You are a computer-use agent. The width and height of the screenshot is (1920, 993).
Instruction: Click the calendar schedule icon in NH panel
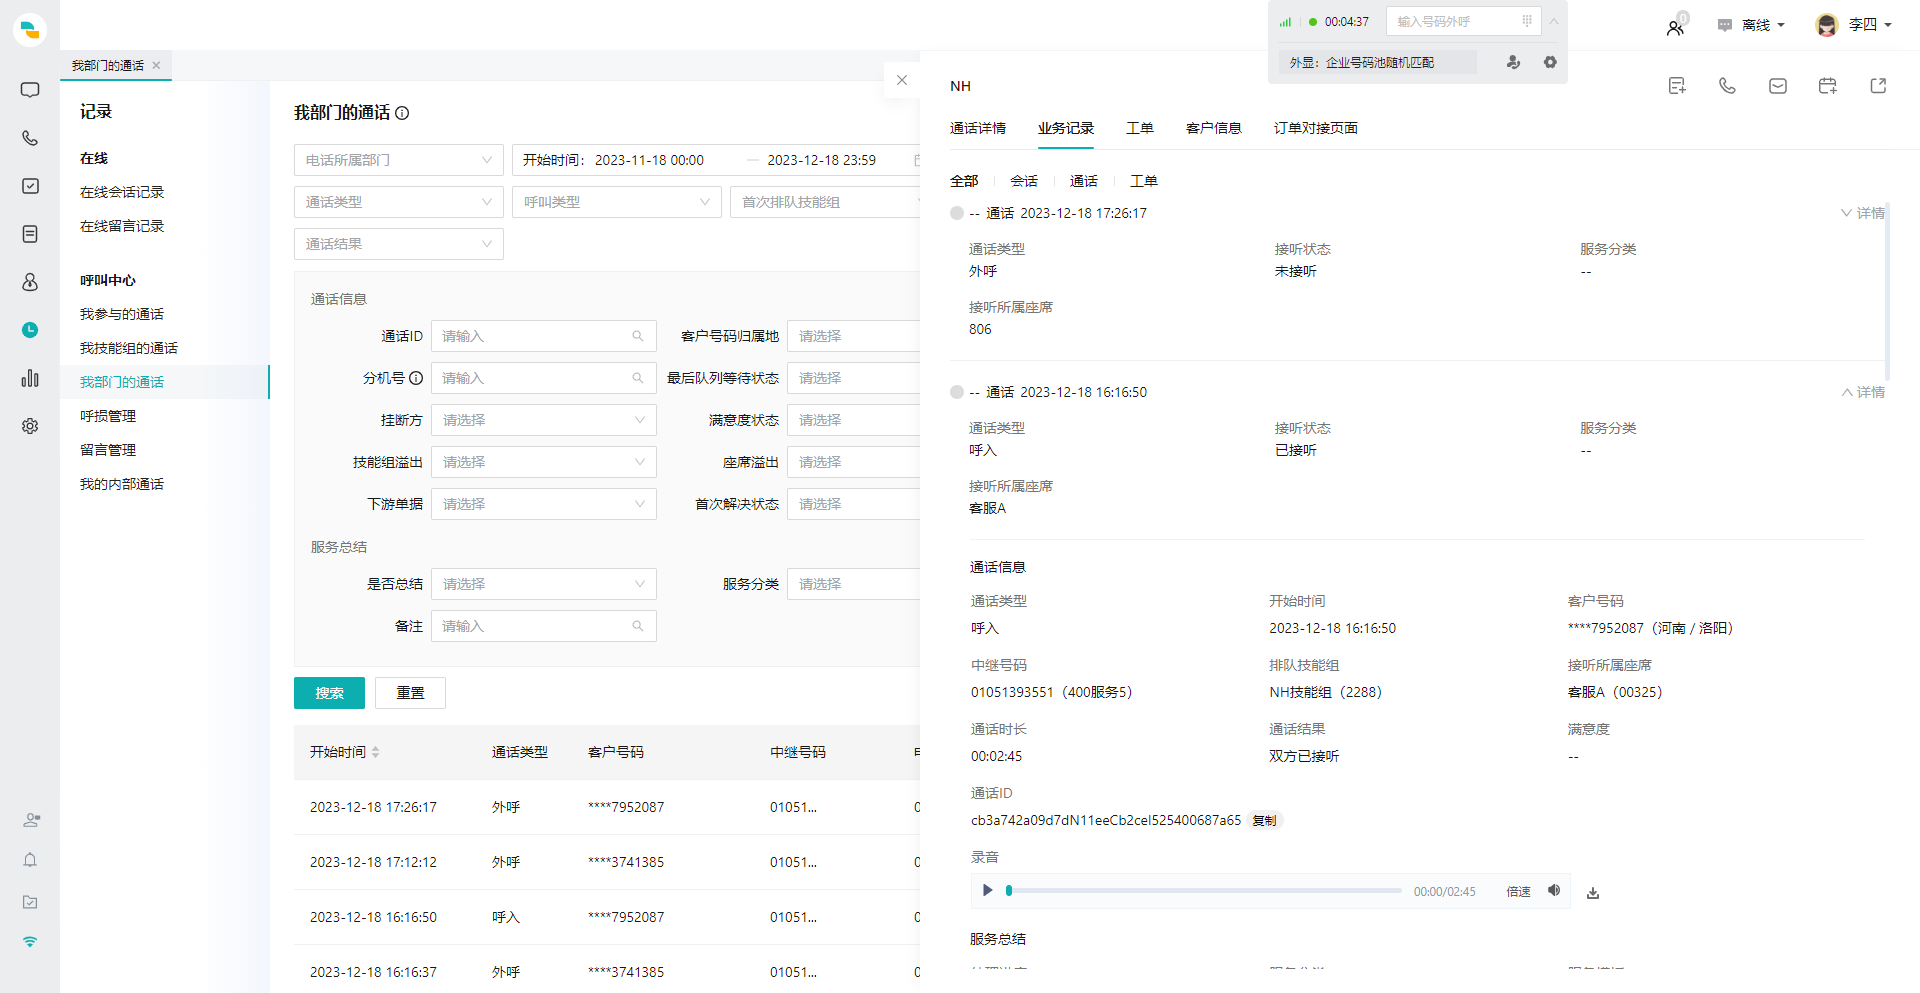[1828, 86]
